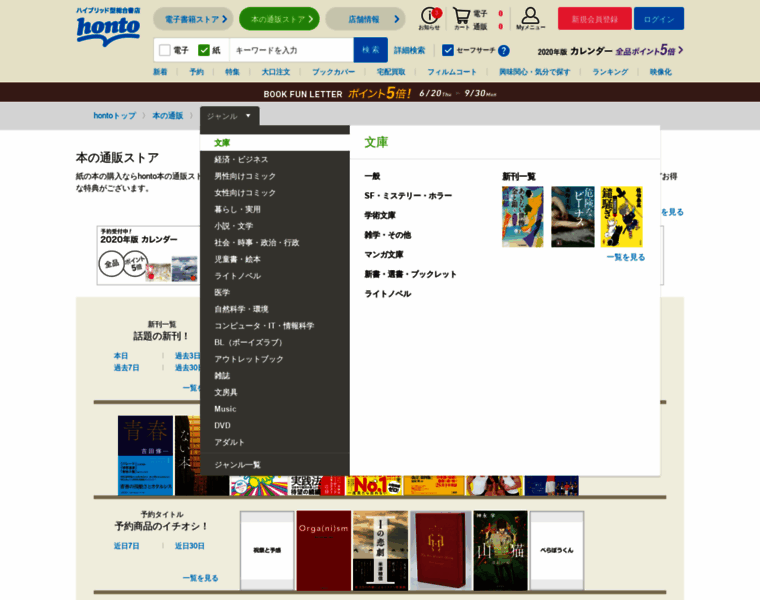Open the Orga(ni)sm book cover
Image resolution: width=760 pixels, height=600 pixels.
click(323, 551)
